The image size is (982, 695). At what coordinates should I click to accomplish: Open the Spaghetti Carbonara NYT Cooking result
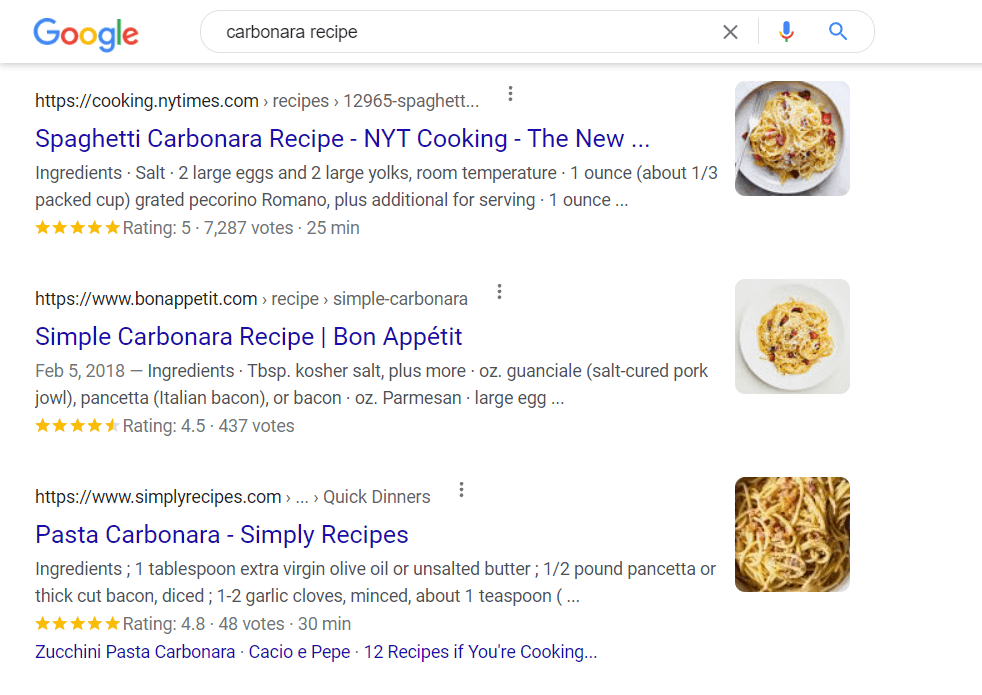343,139
